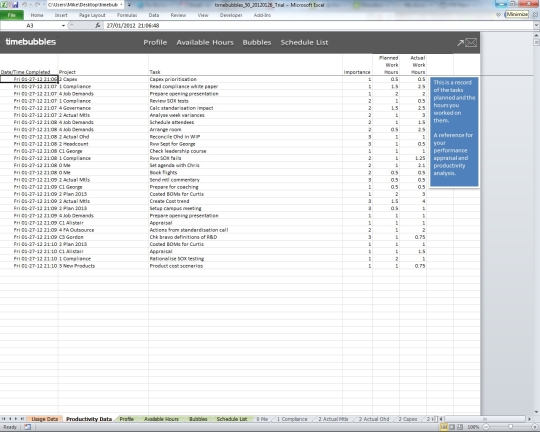540x432 pixels.
Task: Click next sheet tab navigation arrow
Action: 16,419
